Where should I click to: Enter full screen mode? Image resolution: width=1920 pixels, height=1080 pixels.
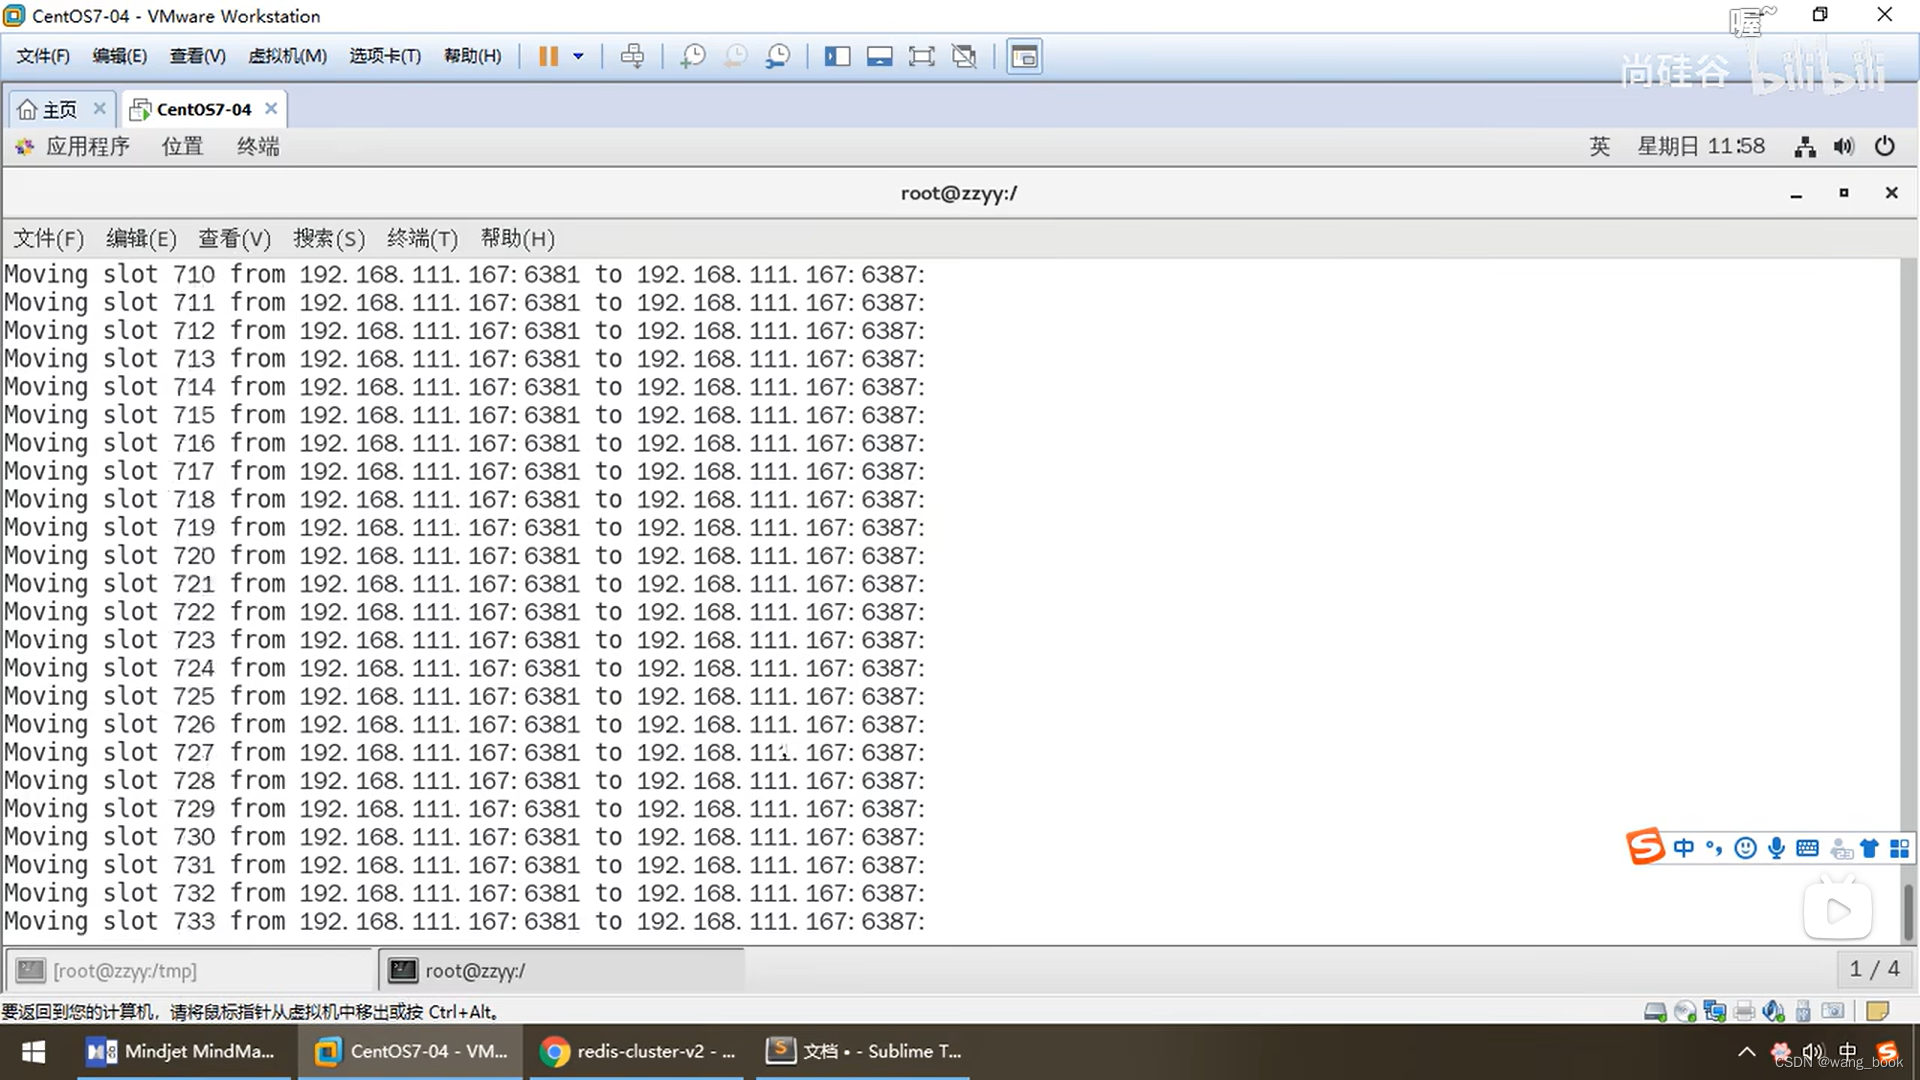(x=921, y=56)
